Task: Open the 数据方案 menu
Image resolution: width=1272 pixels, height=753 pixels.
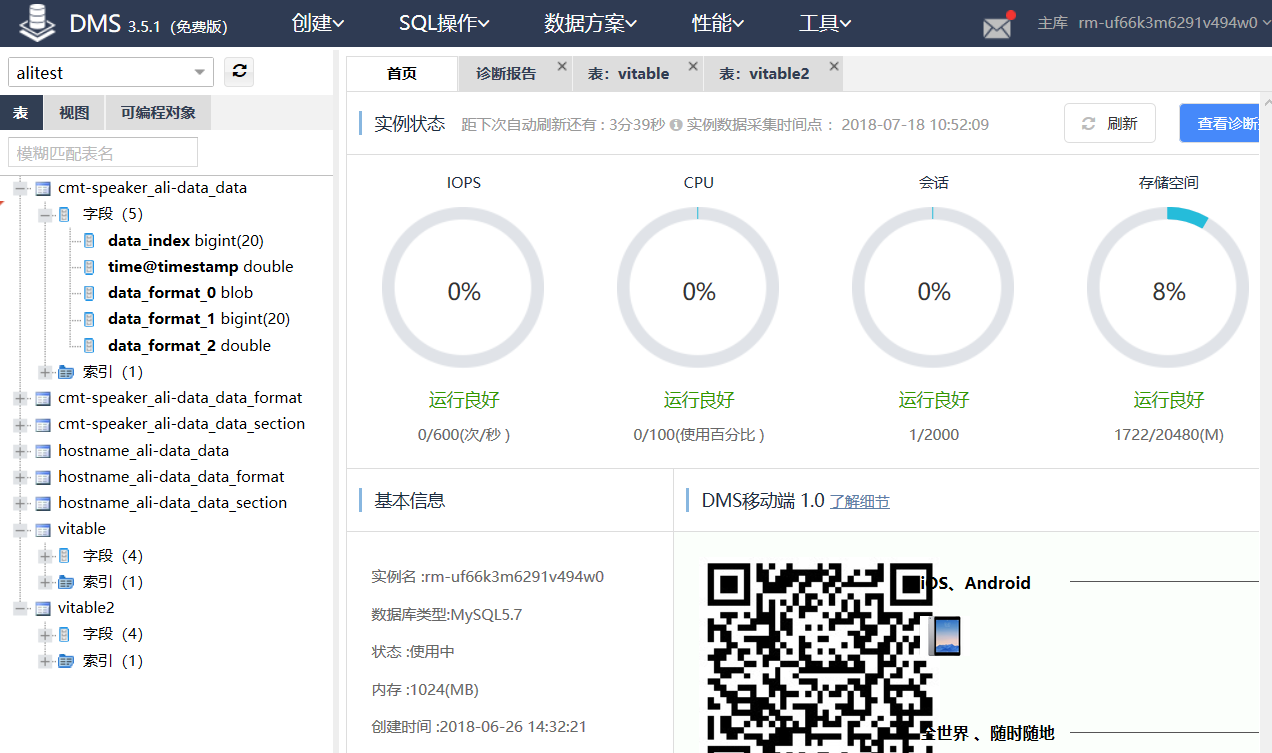Action: (591, 23)
